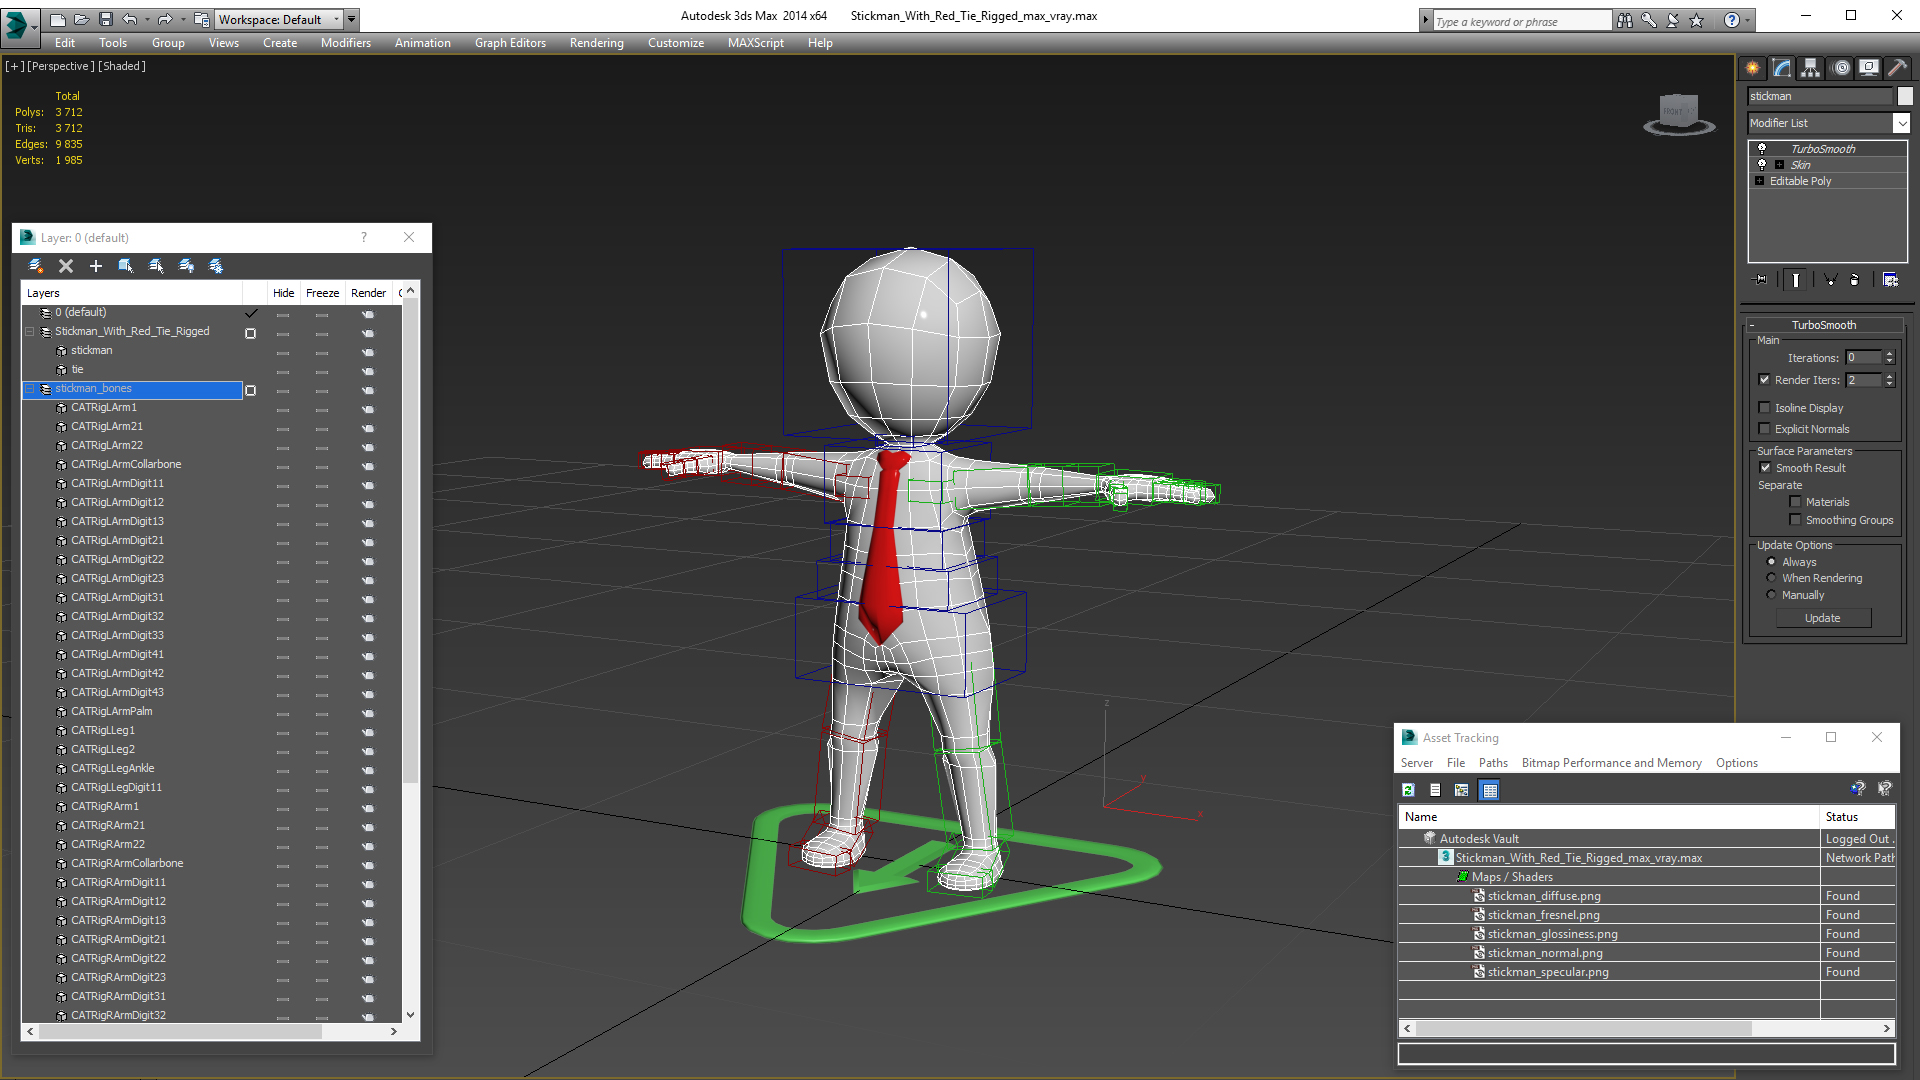The height and width of the screenshot is (1080, 1920).
Task: Enable Explicit Normals checkbox
Action: pyautogui.click(x=1765, y=429)
